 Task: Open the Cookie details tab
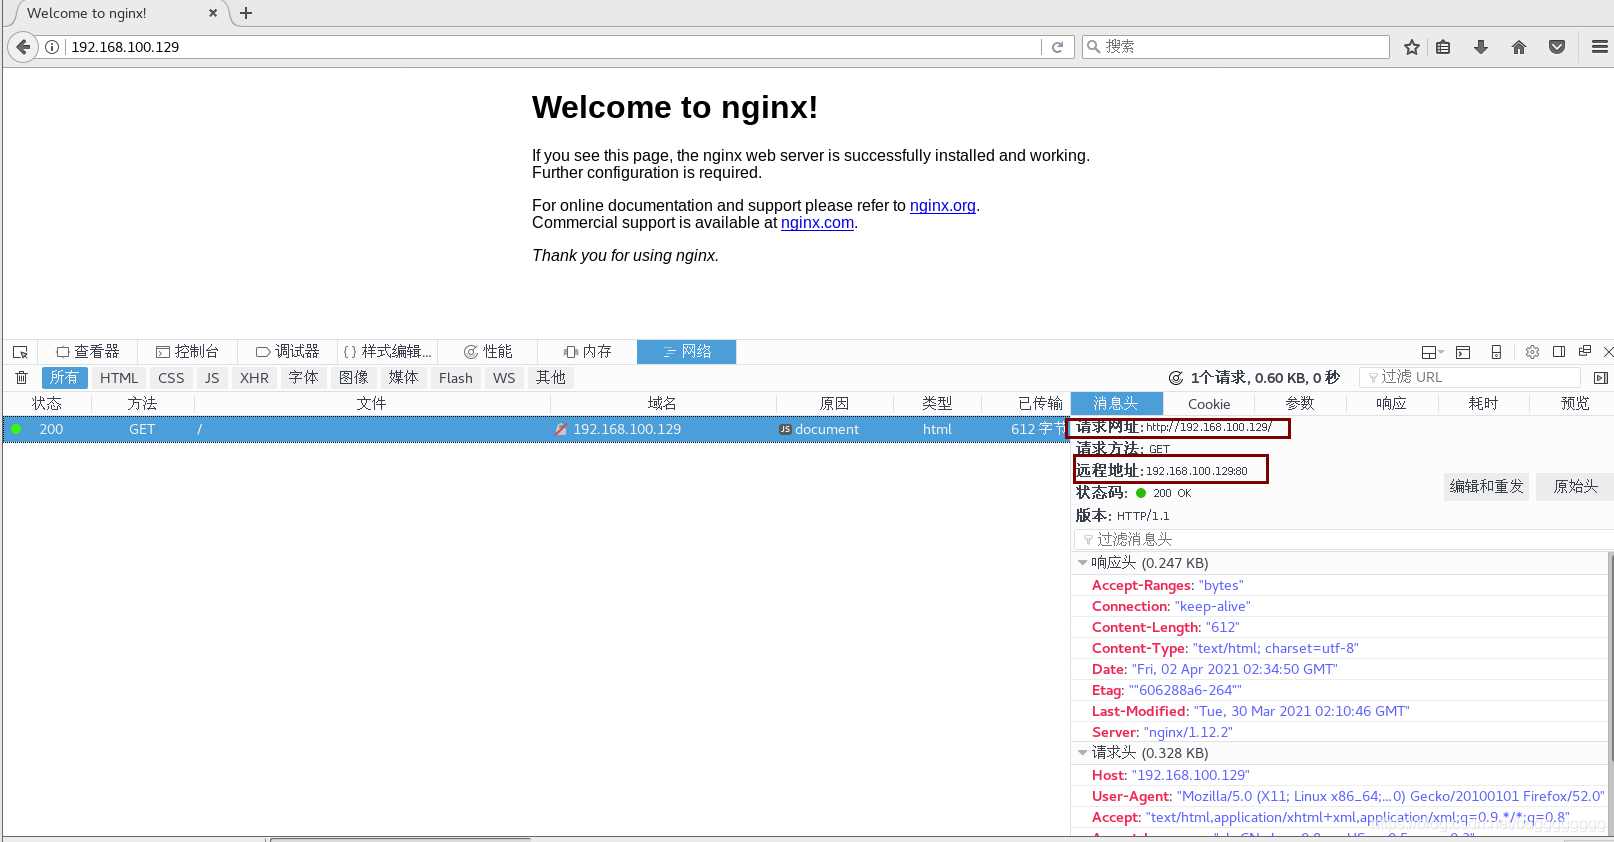[x=1209, y=404]
